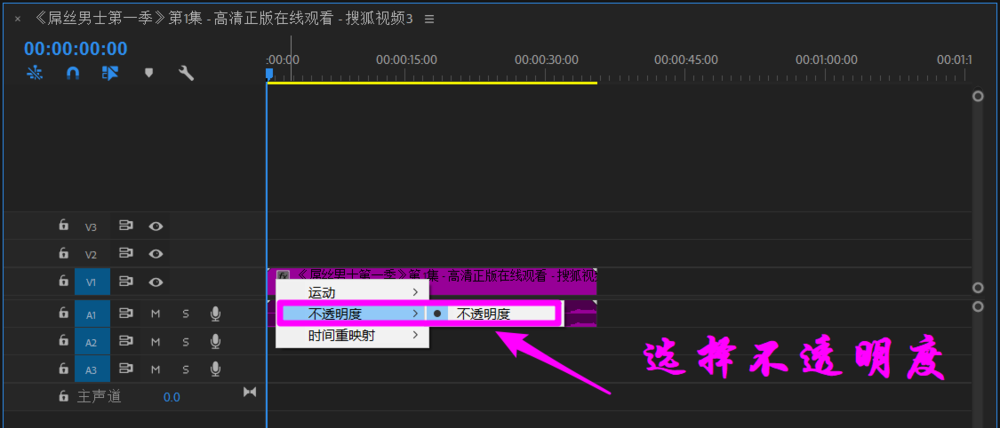This screenshot has height=428, width=1000.
Task: Edit master track volume value 0.0
Action: click(172, 397)
